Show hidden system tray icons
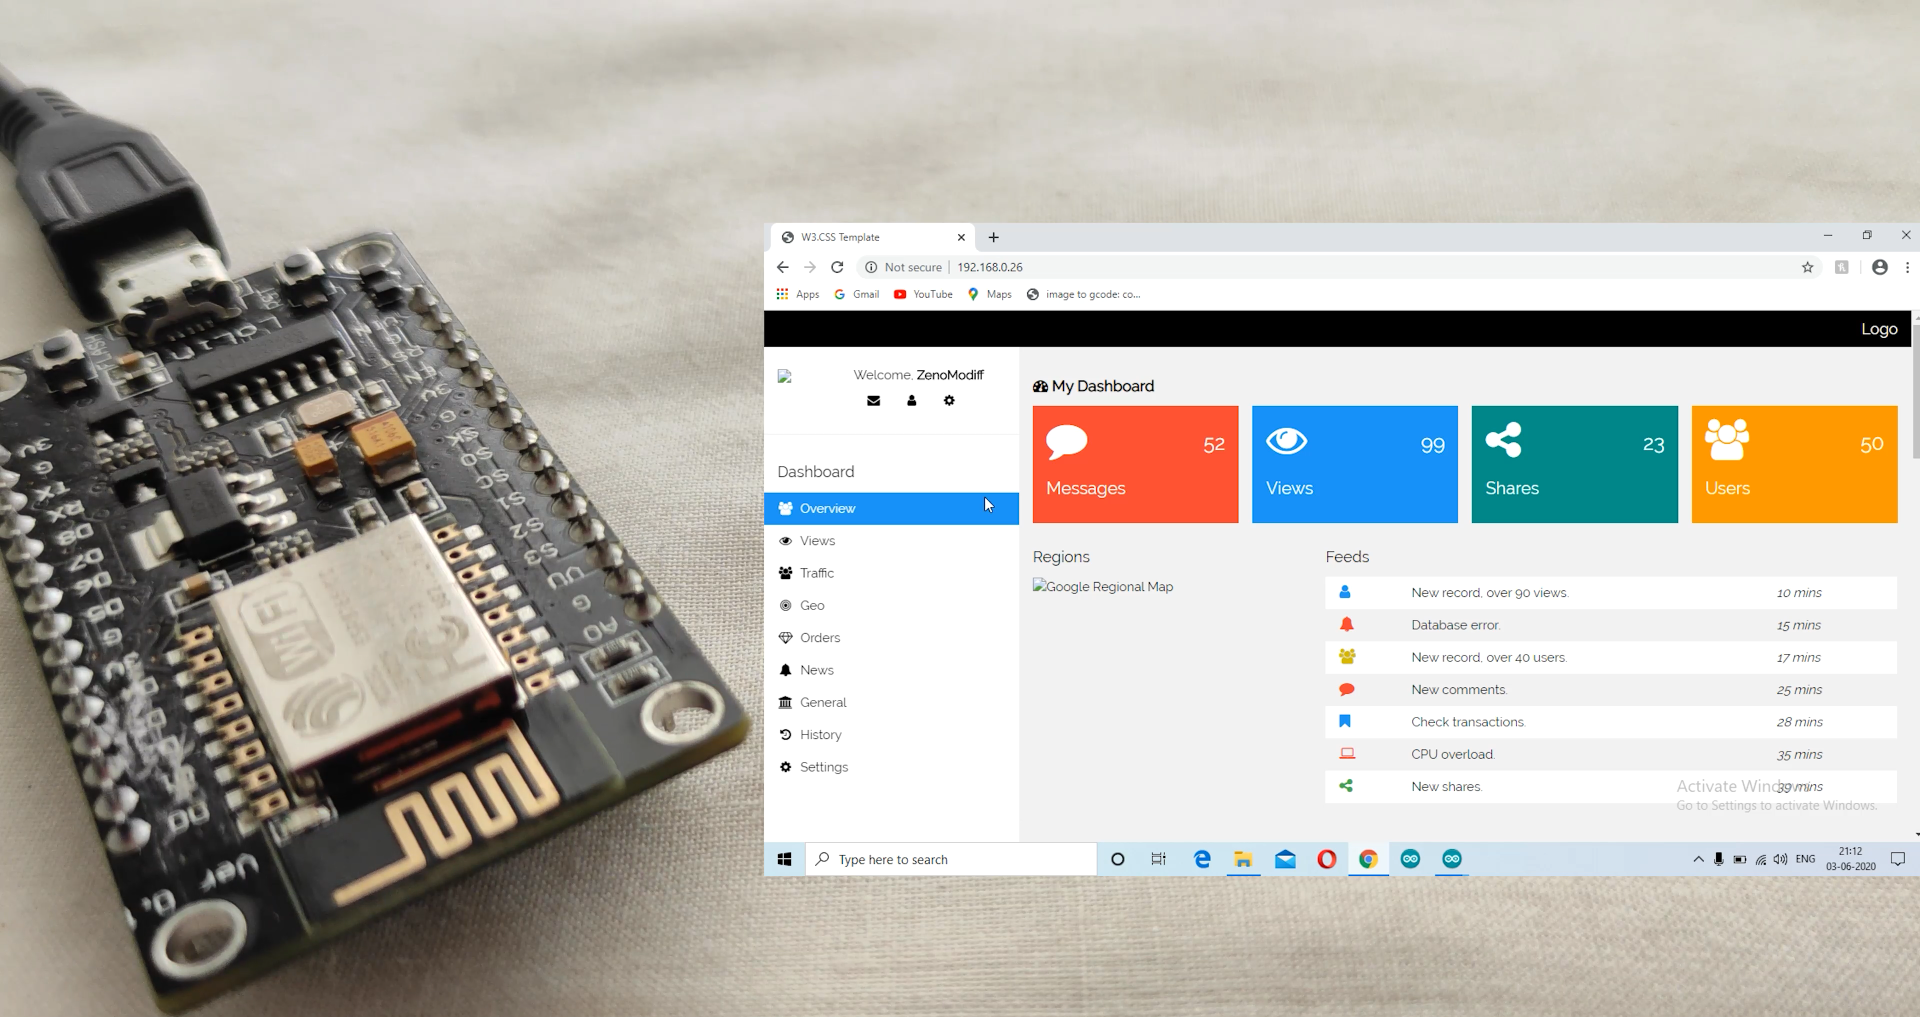This screenshot has height=1017, width=1920. (x=1698, y=859)
